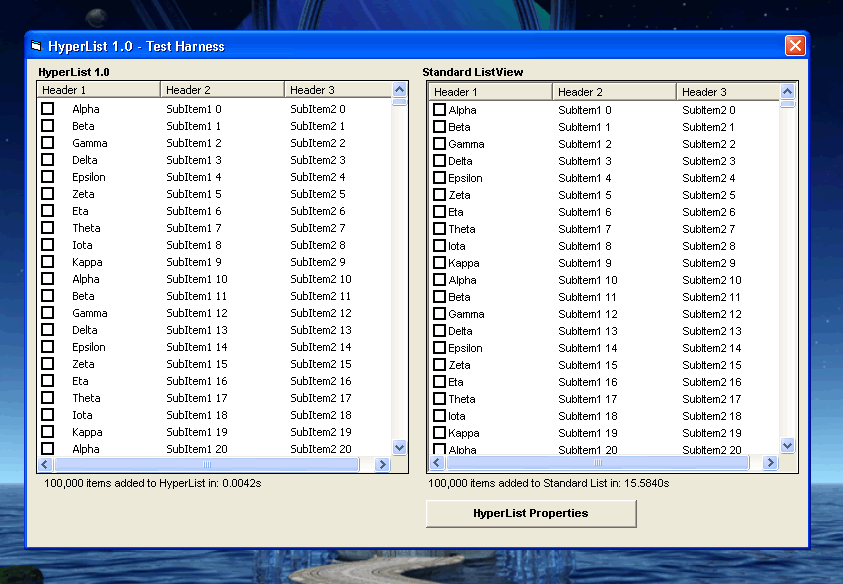Close the HyperList Test Harness window
The height and width of the screenshot is (584, 843).
(x=795, y=46)
